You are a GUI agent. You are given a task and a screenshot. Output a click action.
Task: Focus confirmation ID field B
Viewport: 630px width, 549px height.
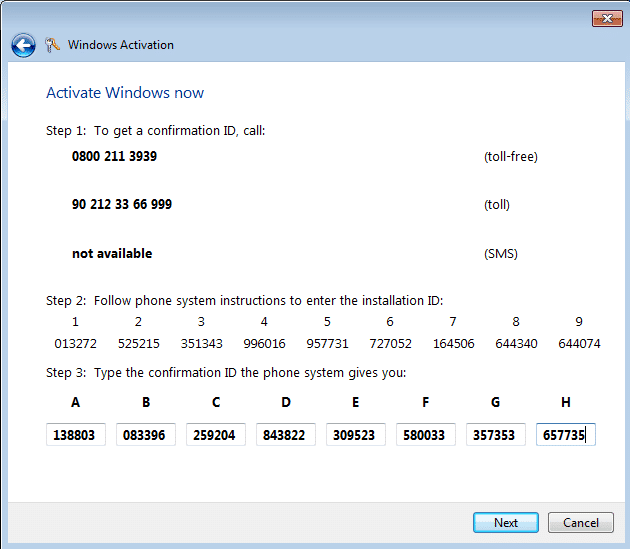coord(146,434)
